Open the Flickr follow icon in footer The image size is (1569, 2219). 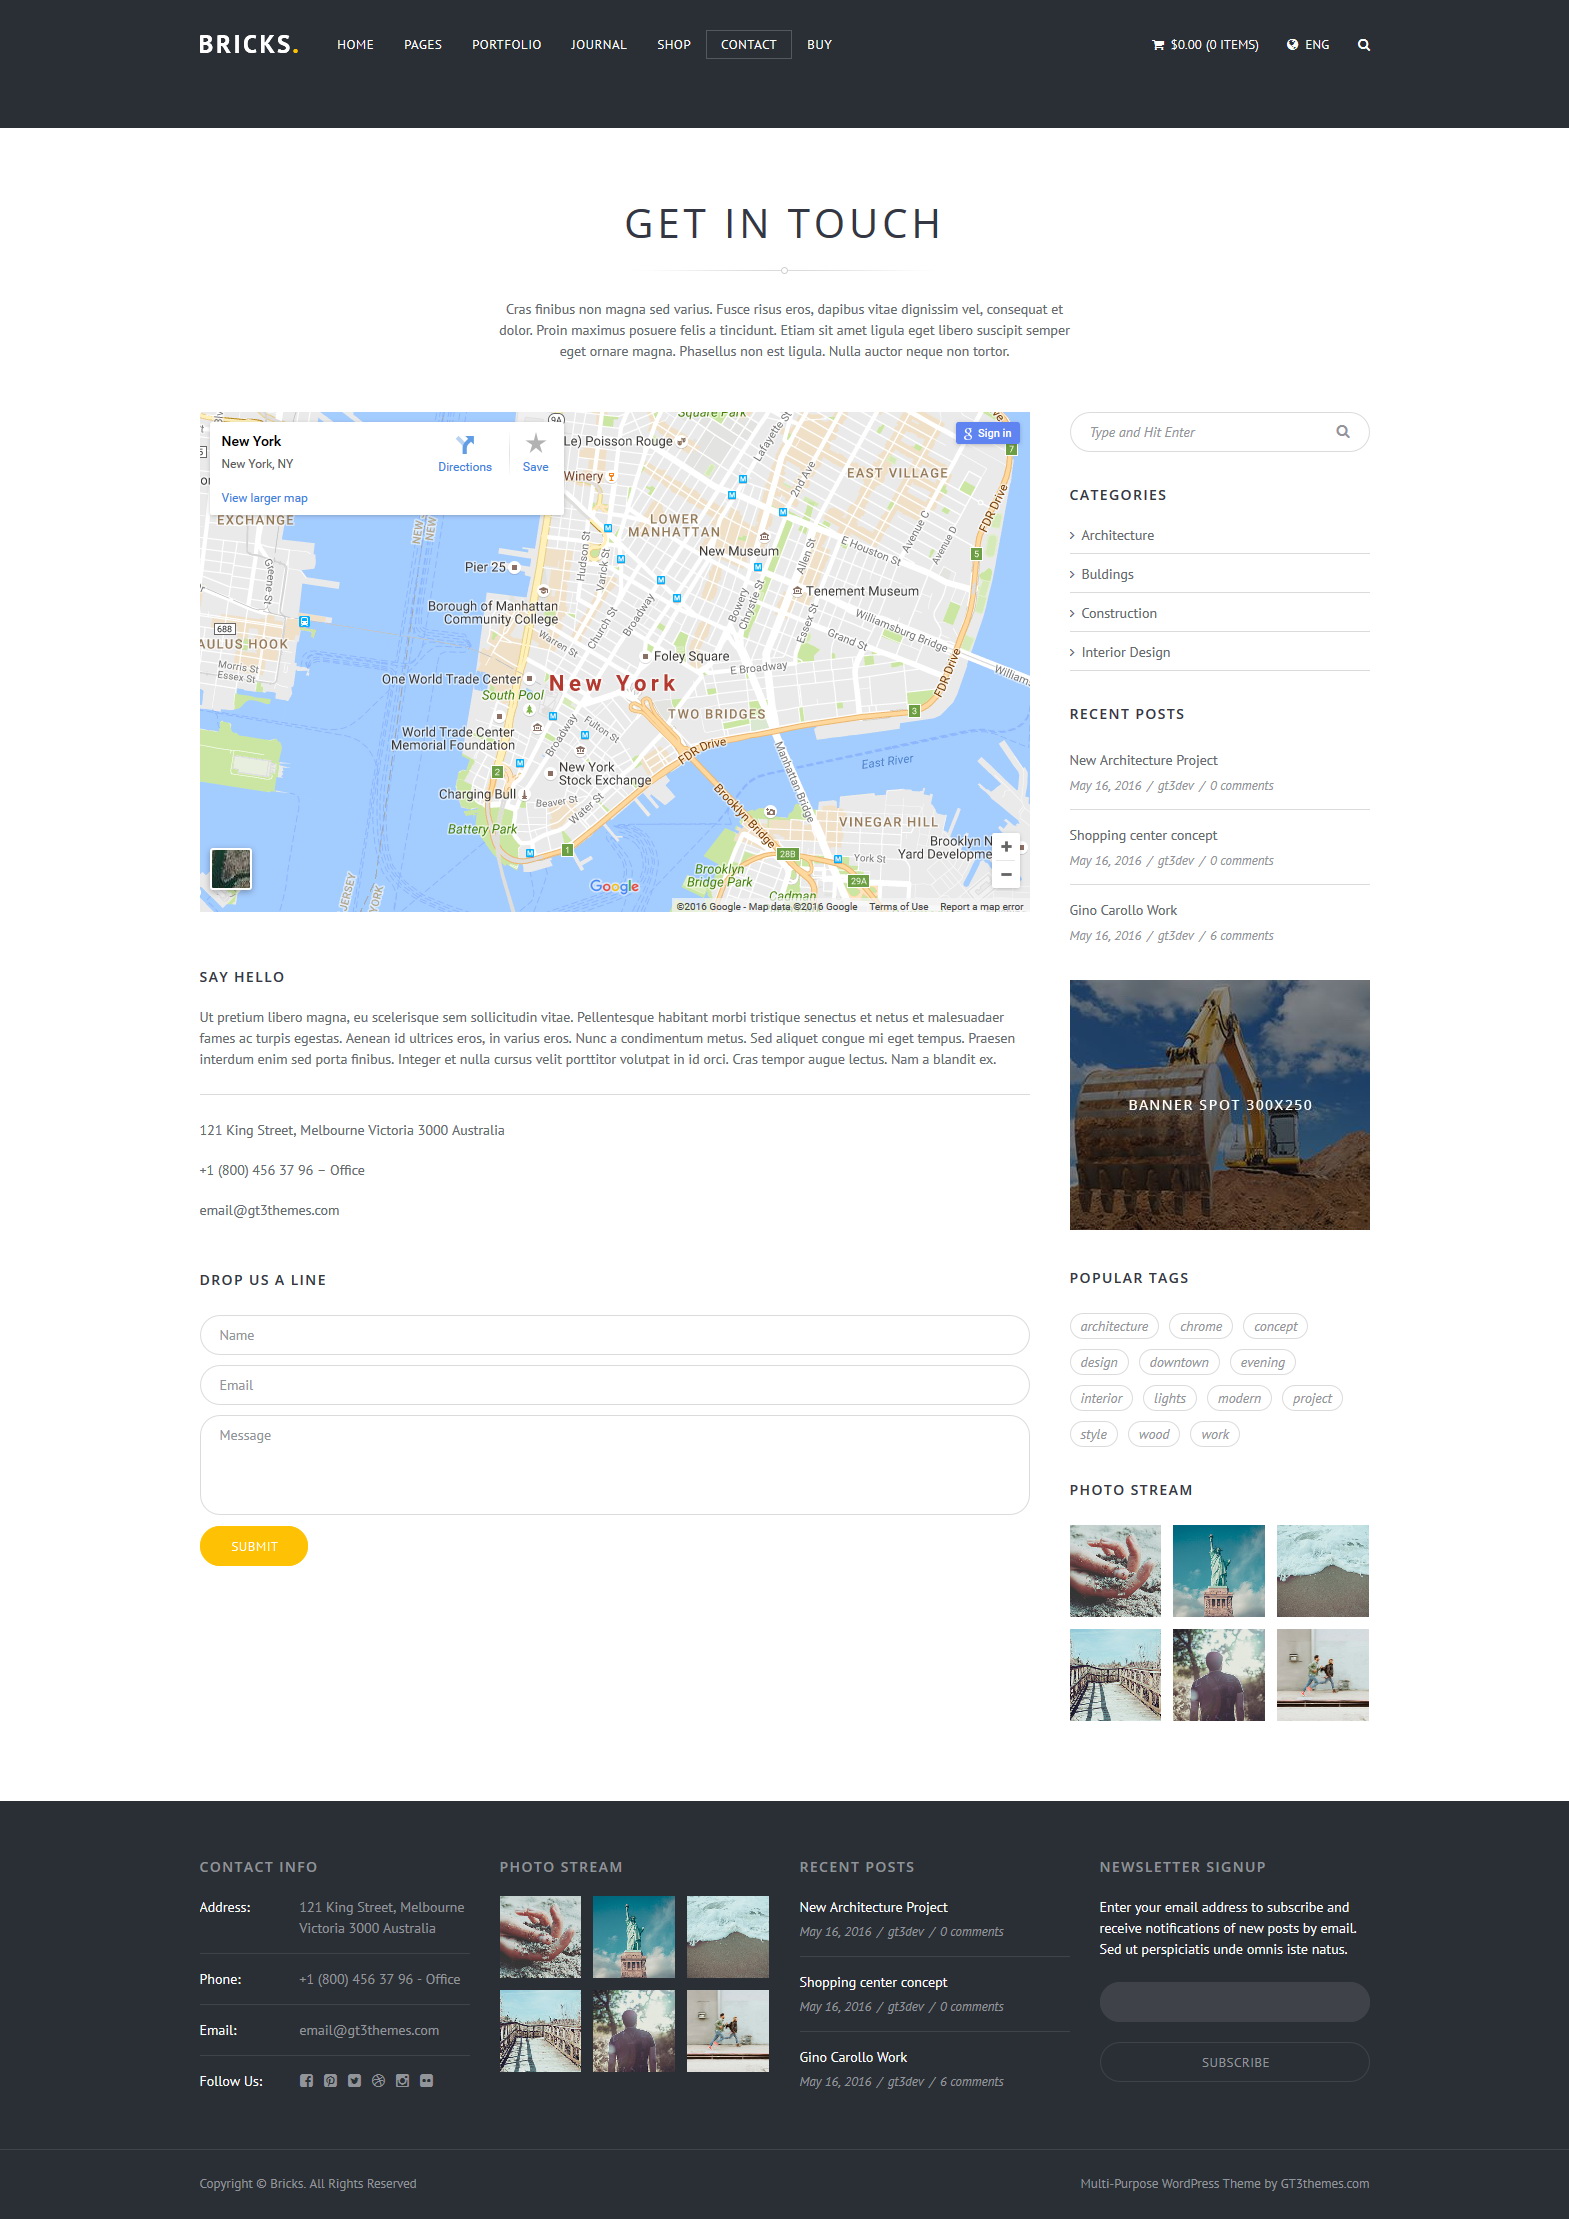click(x=426, y=2081)
